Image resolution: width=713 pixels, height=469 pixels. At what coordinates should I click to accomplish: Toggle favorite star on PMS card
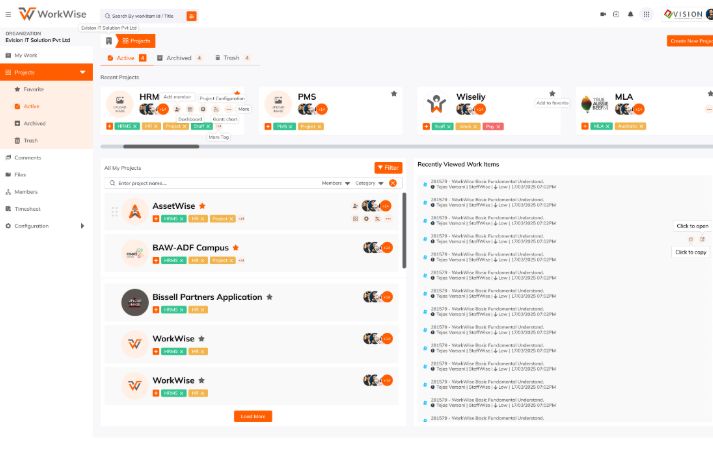(394, 94)
